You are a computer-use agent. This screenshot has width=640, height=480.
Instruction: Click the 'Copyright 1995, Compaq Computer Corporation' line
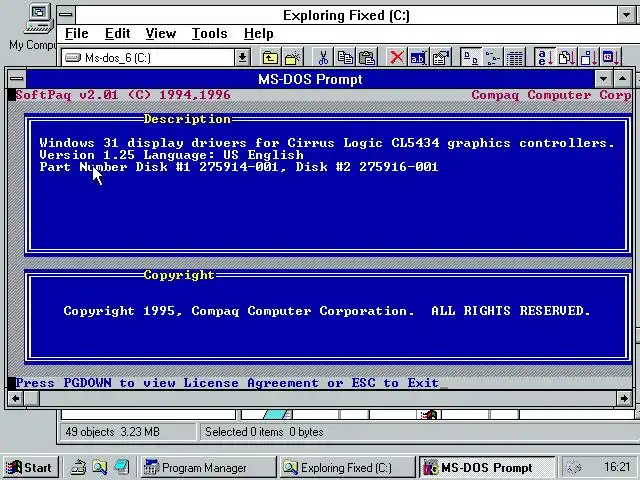pos(327,311)
